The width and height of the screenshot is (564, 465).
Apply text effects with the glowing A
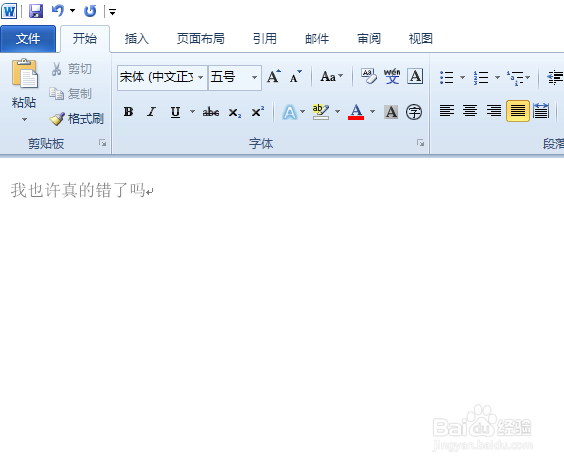click(x=290, y=112)
